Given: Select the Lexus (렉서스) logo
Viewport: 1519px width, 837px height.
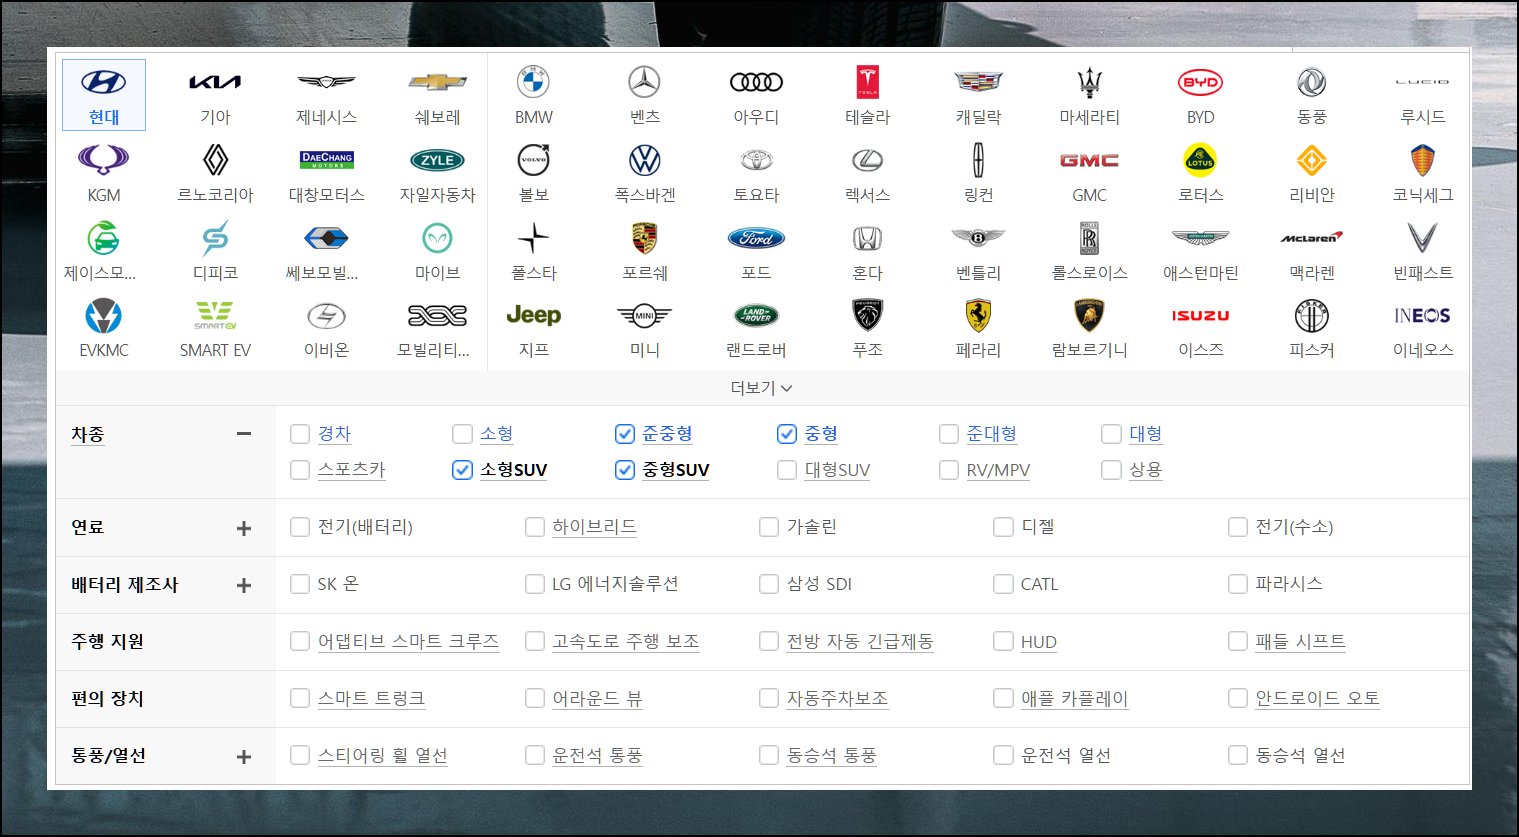Looking at the screenshot, I should click(x=867, y=160).
